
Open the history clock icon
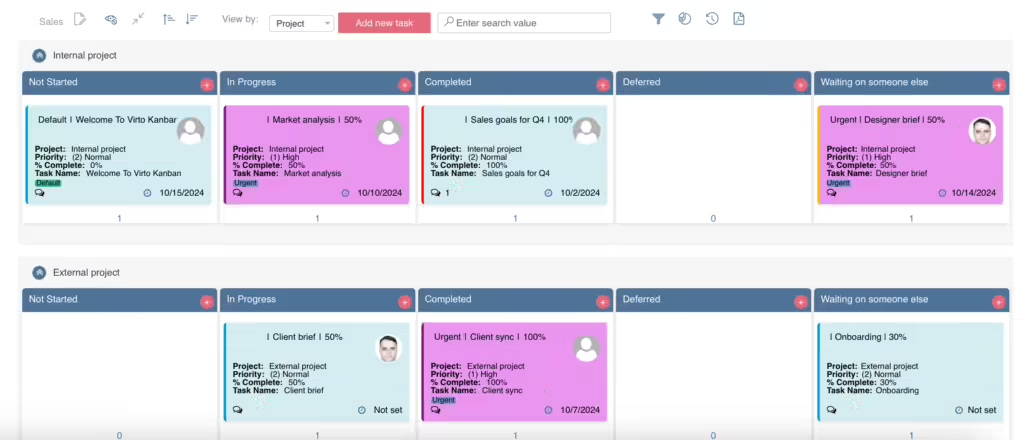(x=712, y=19)
